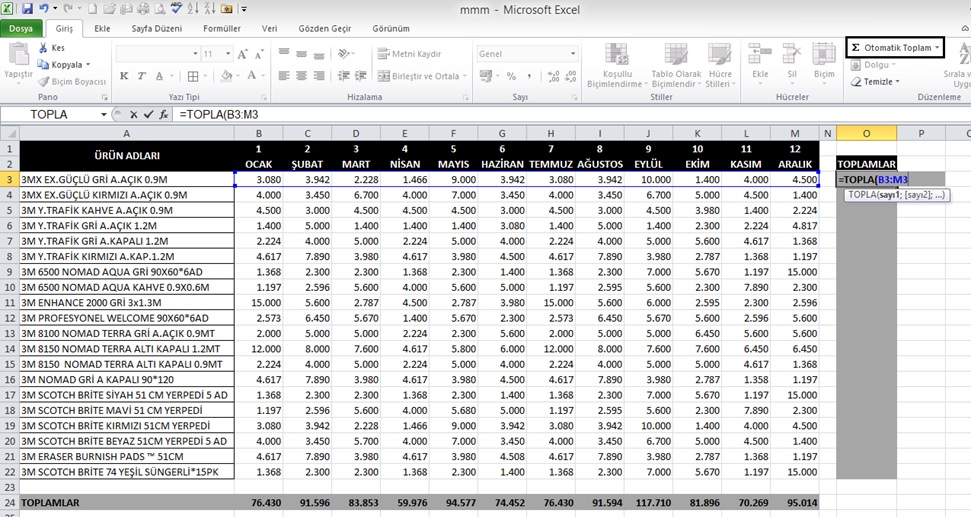Increase font size with large A
The image size is (971, 517).
pyautogui.click(x=243, y=54)
